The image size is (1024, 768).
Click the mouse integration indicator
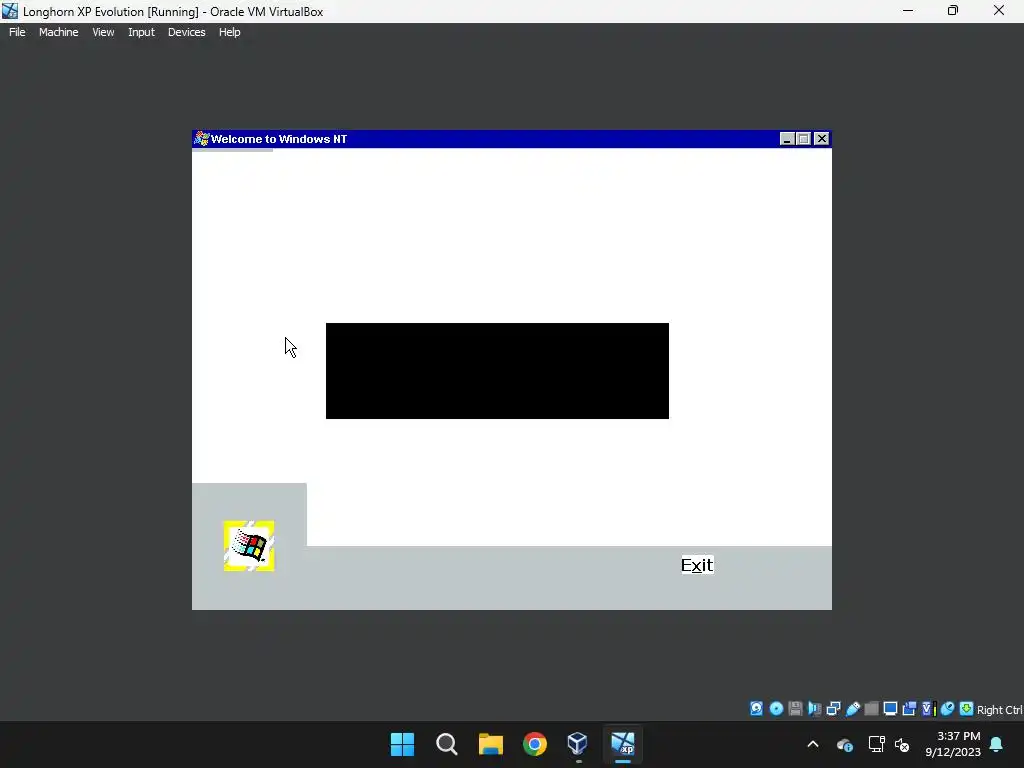point(948,709)
